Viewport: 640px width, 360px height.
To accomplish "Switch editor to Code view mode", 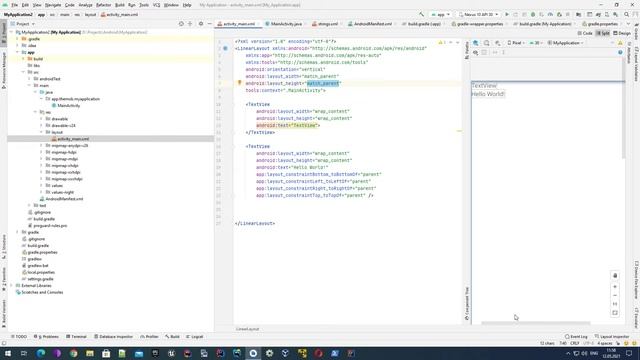I will point(585,33).
